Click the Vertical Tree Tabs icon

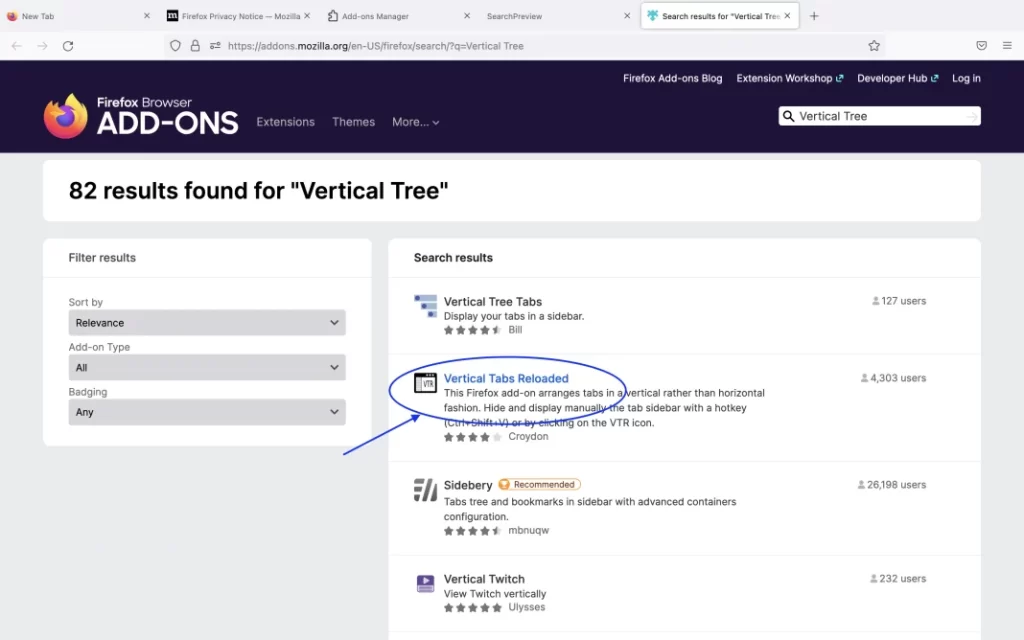pos(425,306)
